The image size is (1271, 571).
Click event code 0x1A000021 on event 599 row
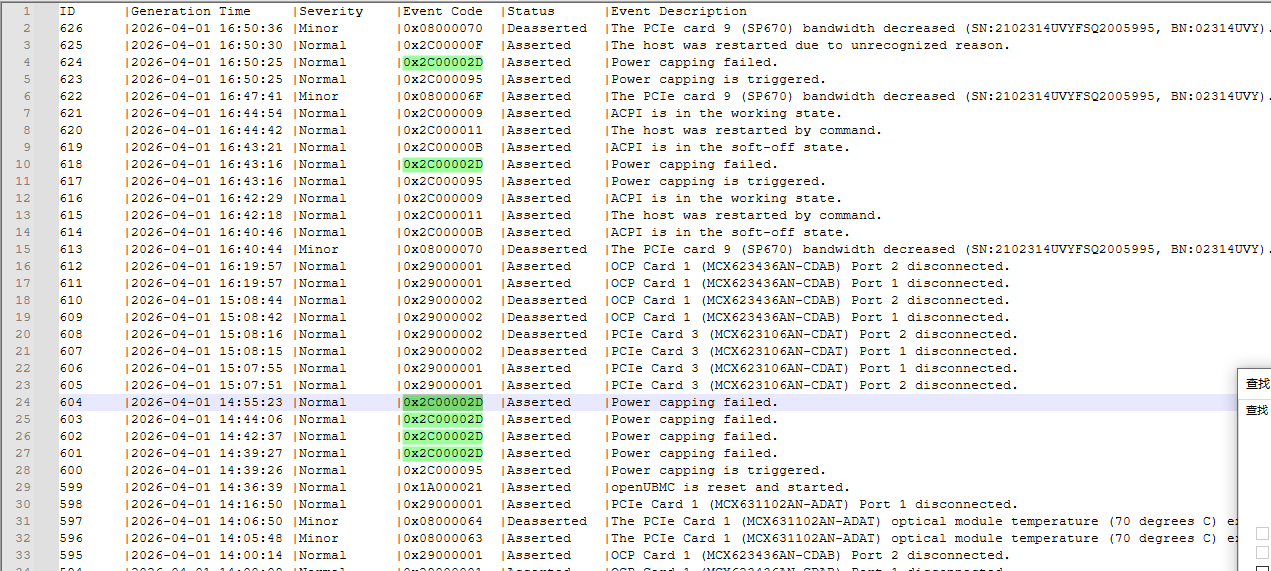(x=442, y=487)
